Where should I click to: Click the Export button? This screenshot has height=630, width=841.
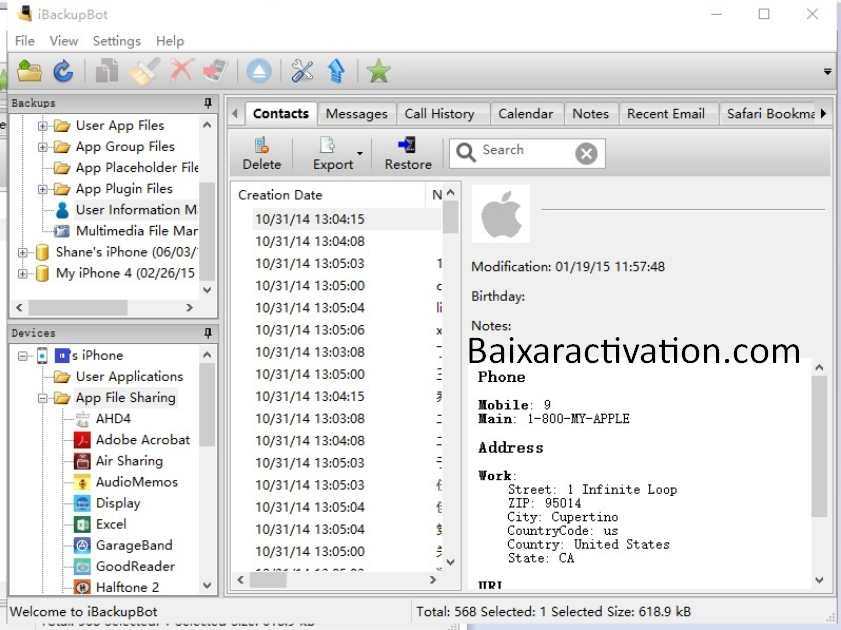pos(333,153)
